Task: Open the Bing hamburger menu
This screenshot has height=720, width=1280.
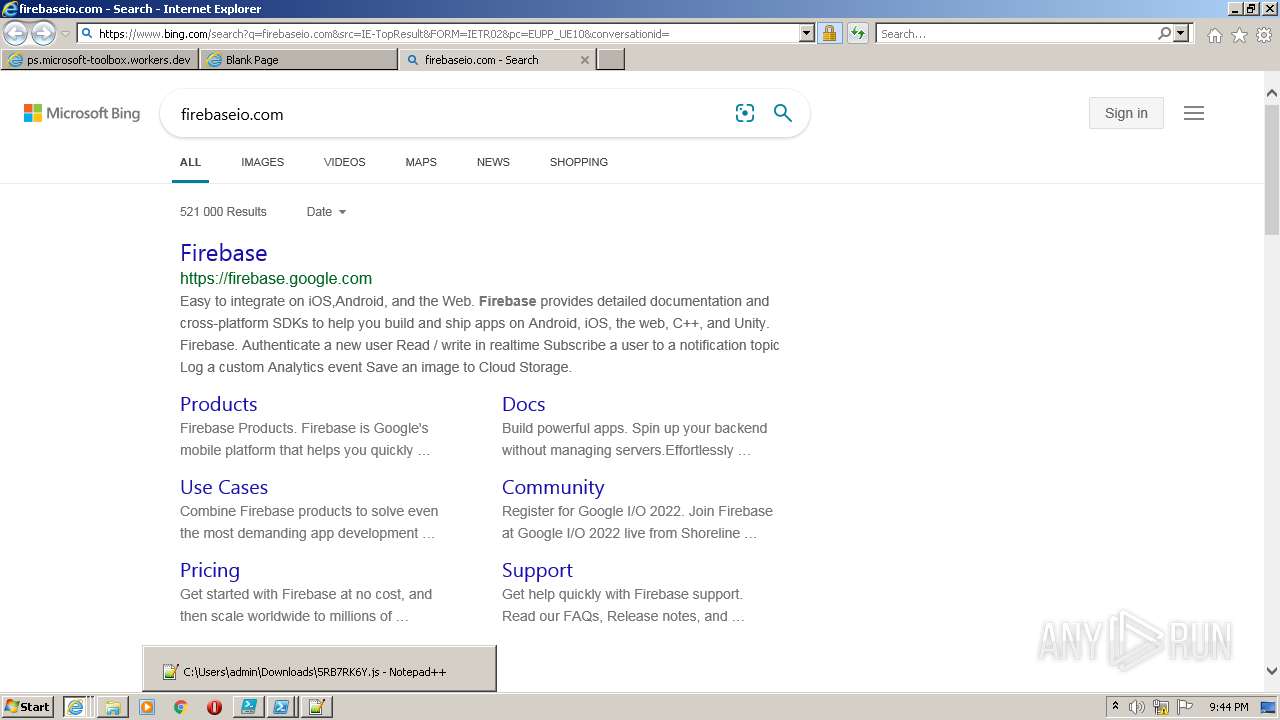Action: [1194, 113]
